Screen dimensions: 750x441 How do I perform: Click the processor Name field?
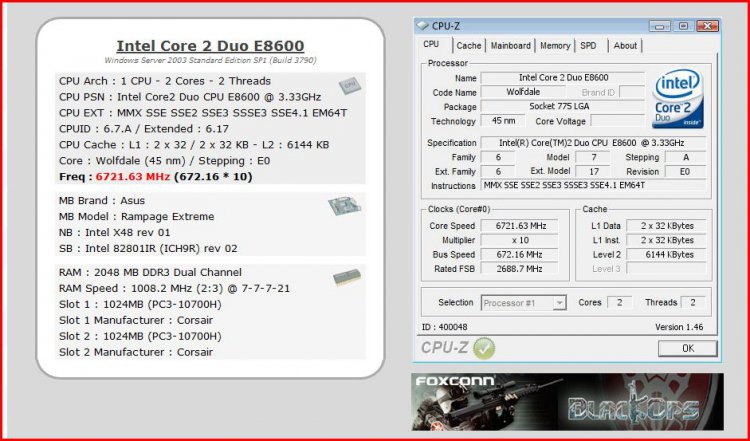pos(563,77)
